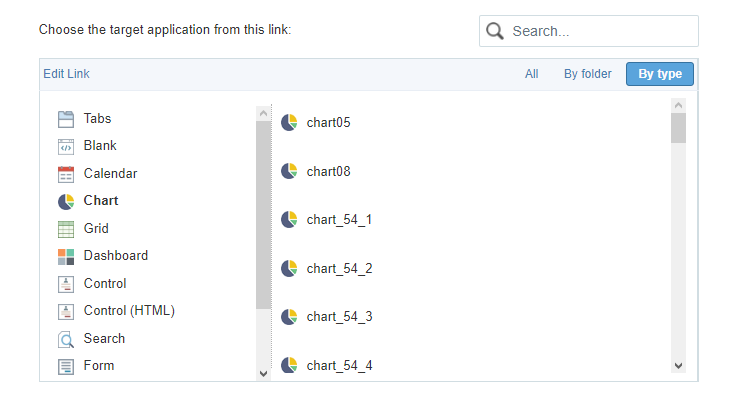The width and height of the screenshot is (756, 413).
Task: Open the Edit Link label
Action: (66, 74)
